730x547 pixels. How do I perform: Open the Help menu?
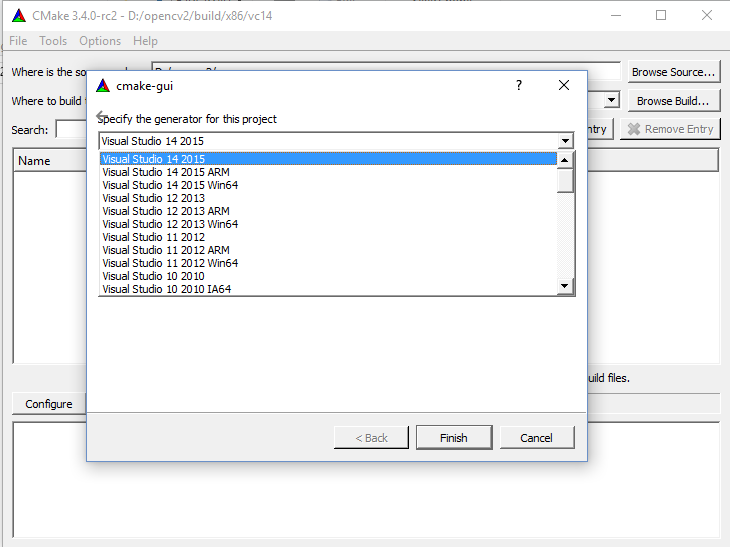(x=145, y=41)
